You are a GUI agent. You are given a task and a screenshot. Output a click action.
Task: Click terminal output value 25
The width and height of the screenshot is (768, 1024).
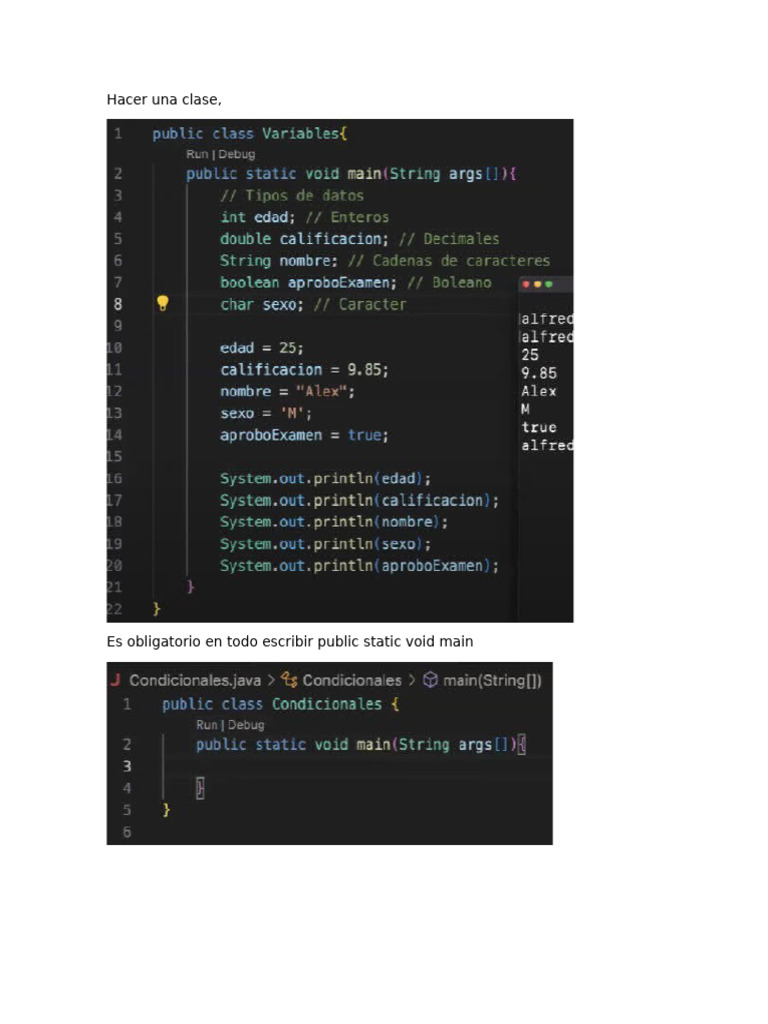point(530,355)
